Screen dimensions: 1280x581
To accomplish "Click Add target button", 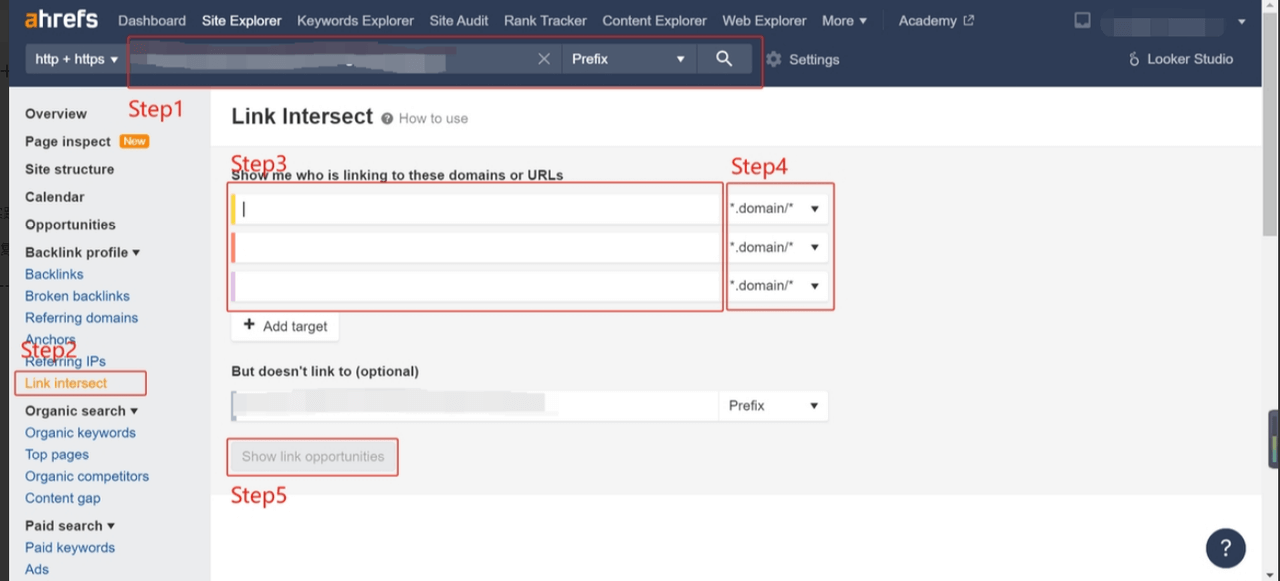I will point(285,326).
